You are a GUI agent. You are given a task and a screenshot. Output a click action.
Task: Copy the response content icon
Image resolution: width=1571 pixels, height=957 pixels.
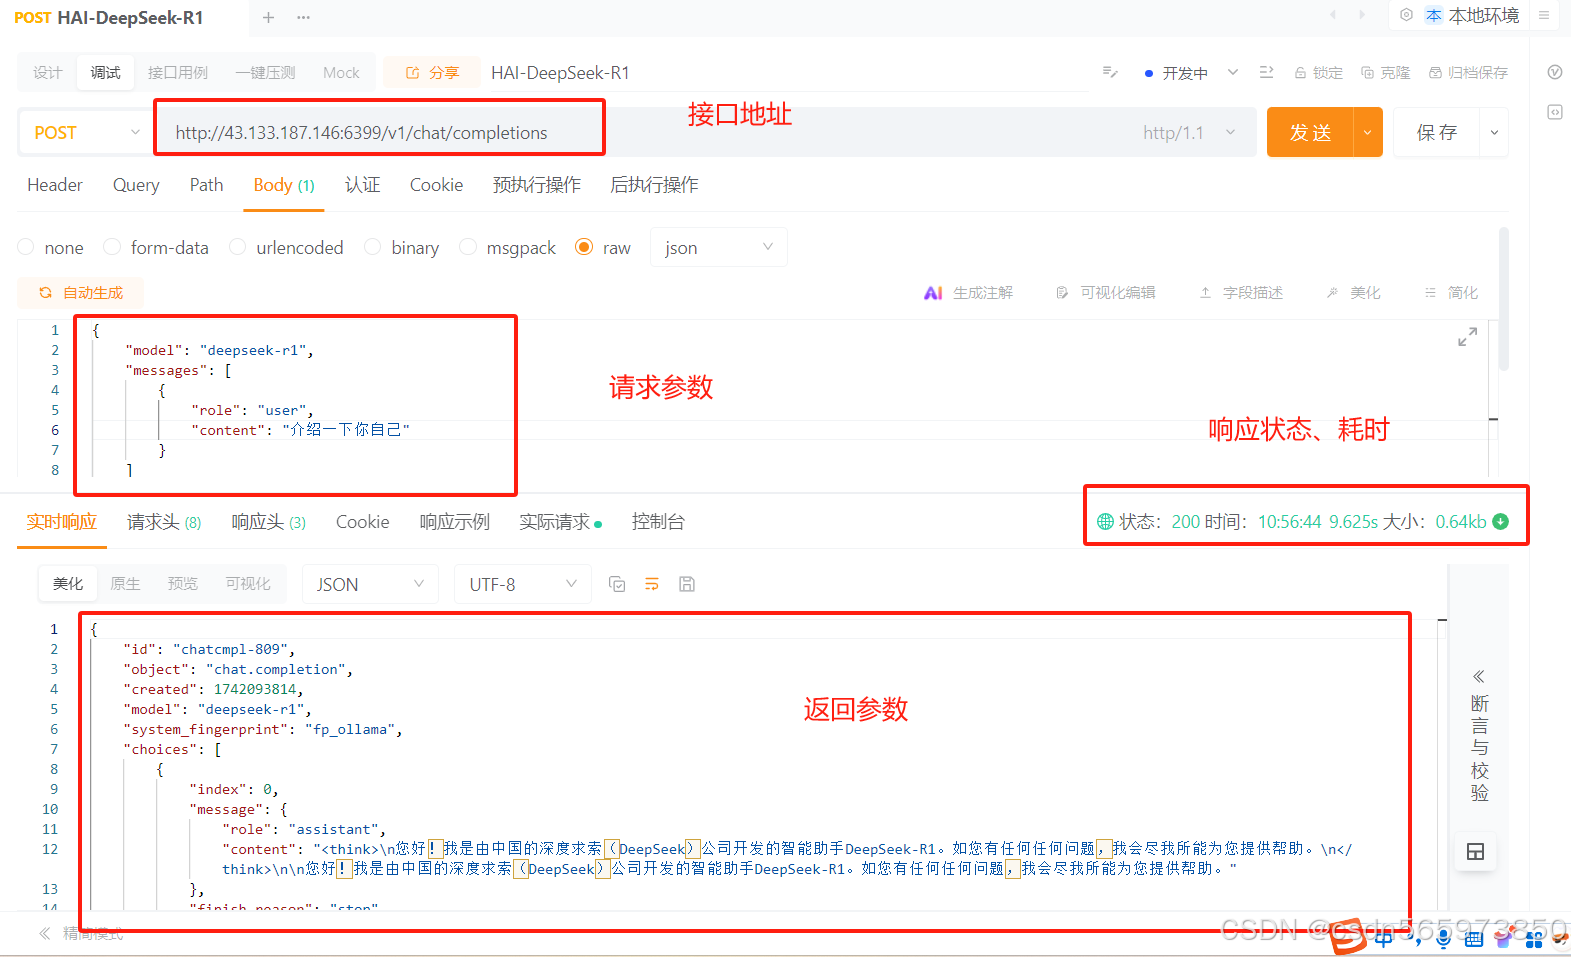point(617,584)
